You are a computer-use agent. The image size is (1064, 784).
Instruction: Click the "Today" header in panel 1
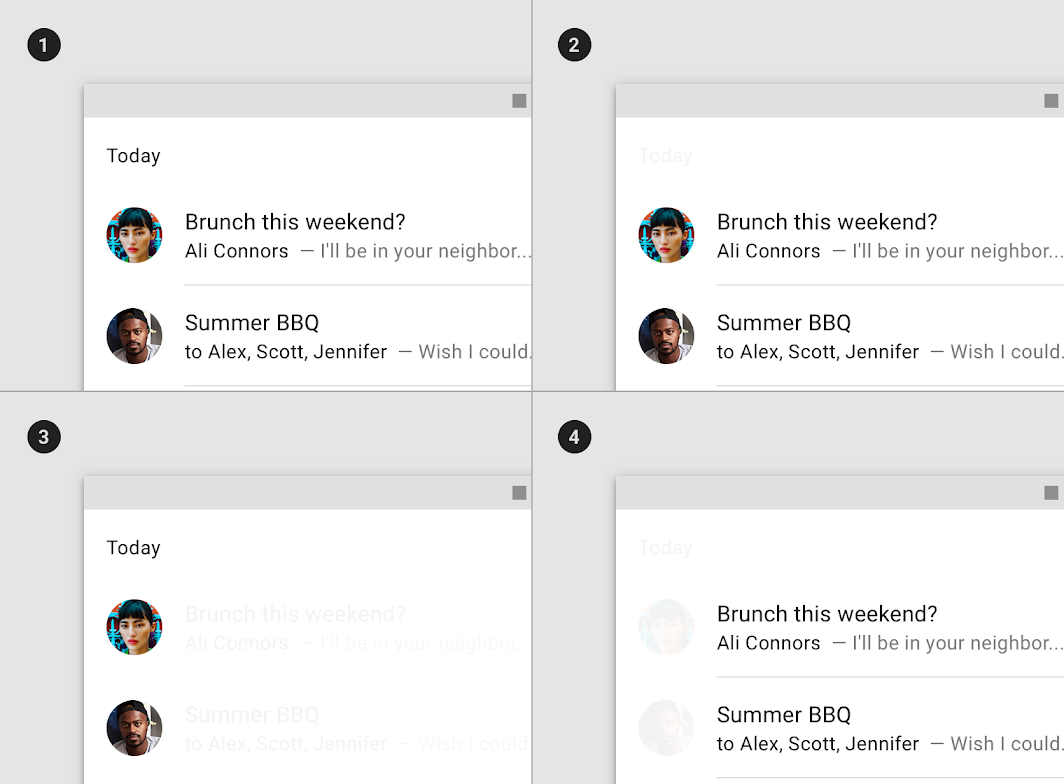point(133,156)
